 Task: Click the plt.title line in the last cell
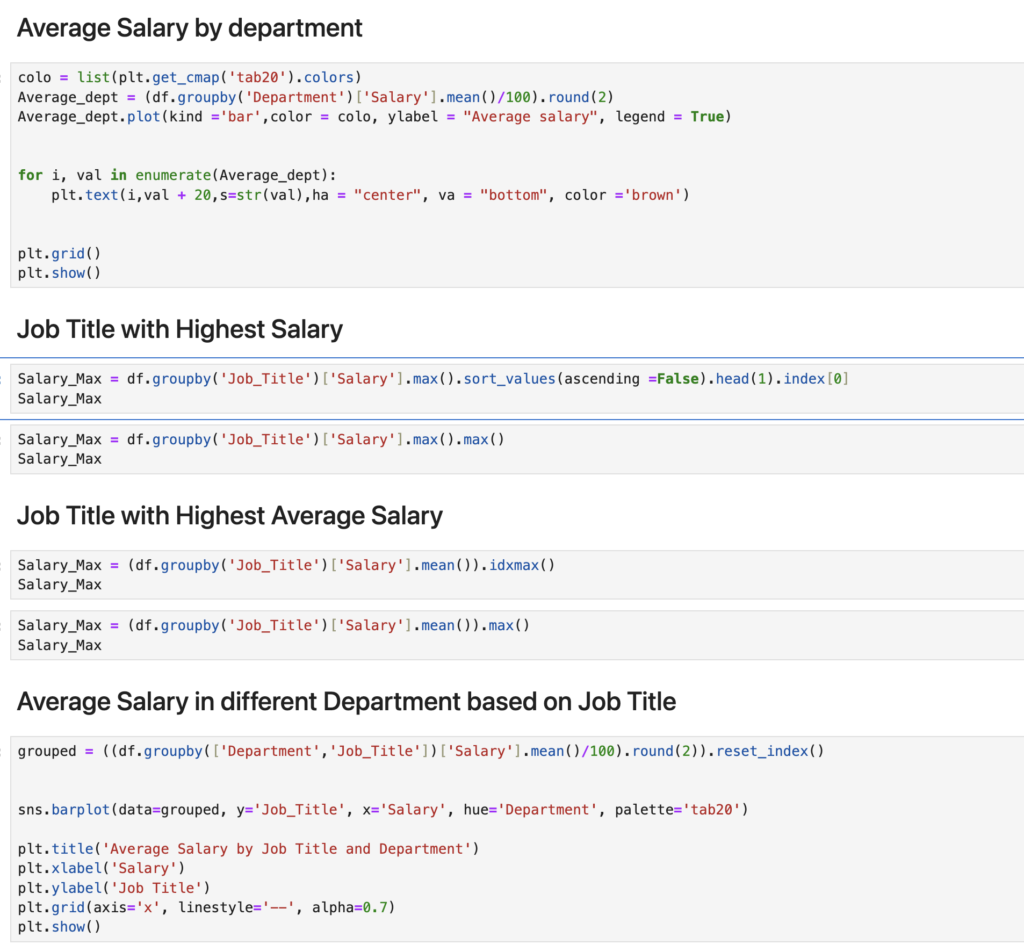[x=248, y=849]
